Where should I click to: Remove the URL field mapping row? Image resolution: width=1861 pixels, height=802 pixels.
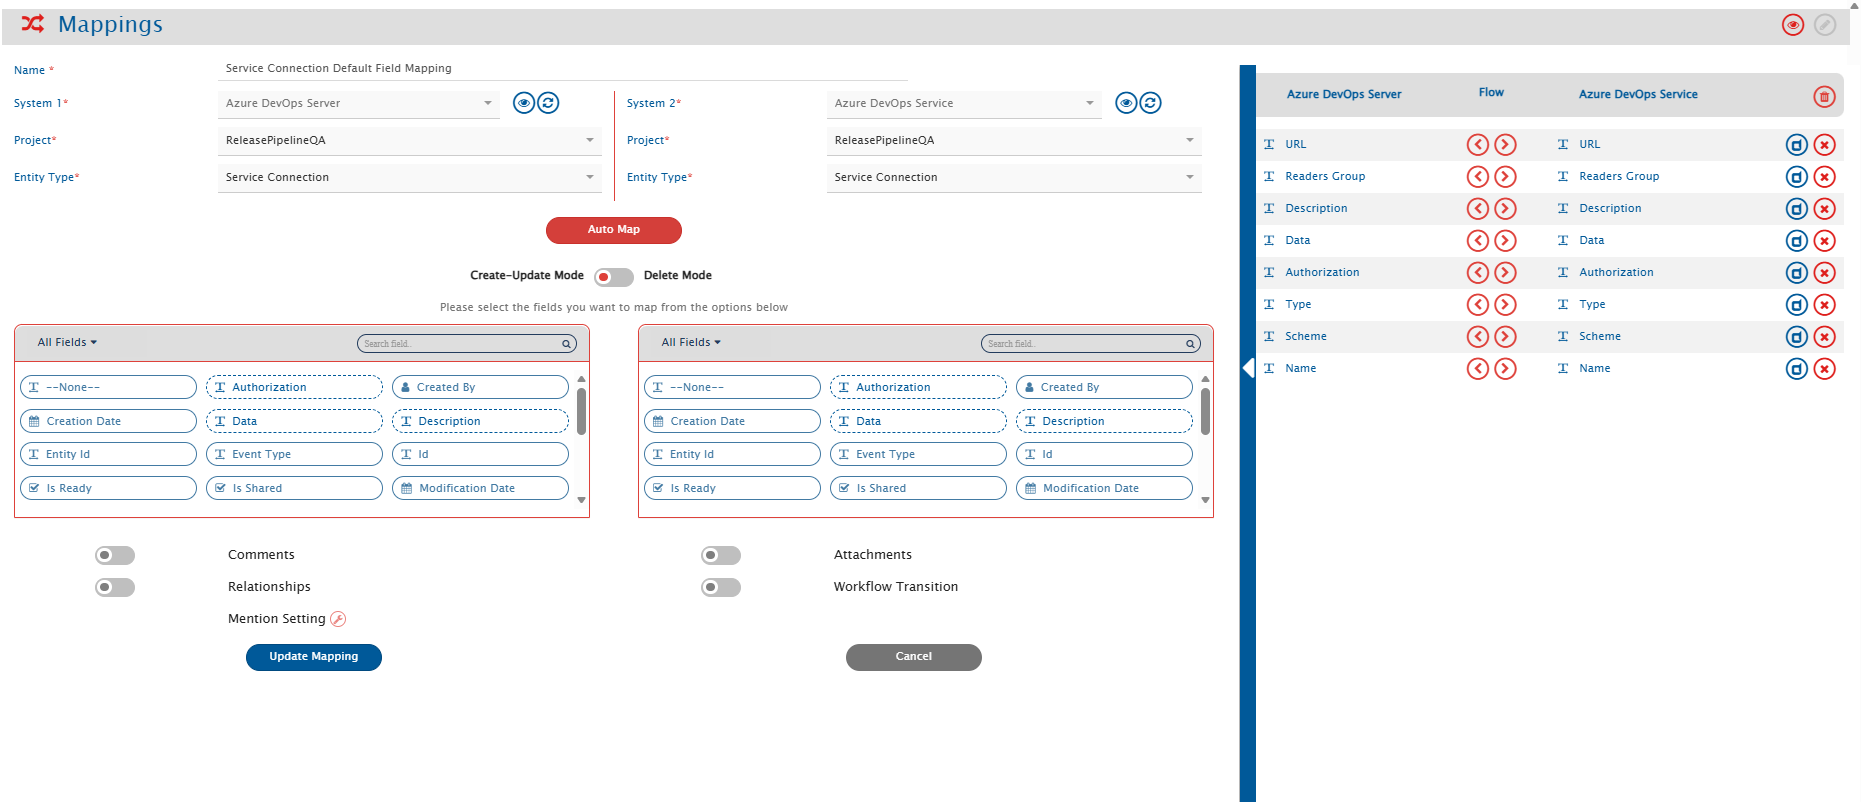pos(1824,145)
